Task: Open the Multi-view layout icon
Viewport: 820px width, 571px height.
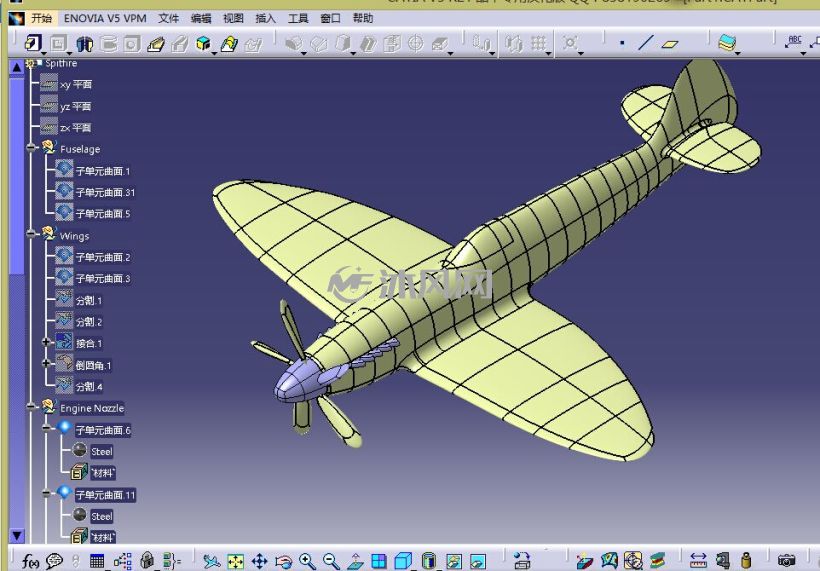Action: (x=379, y=561)
